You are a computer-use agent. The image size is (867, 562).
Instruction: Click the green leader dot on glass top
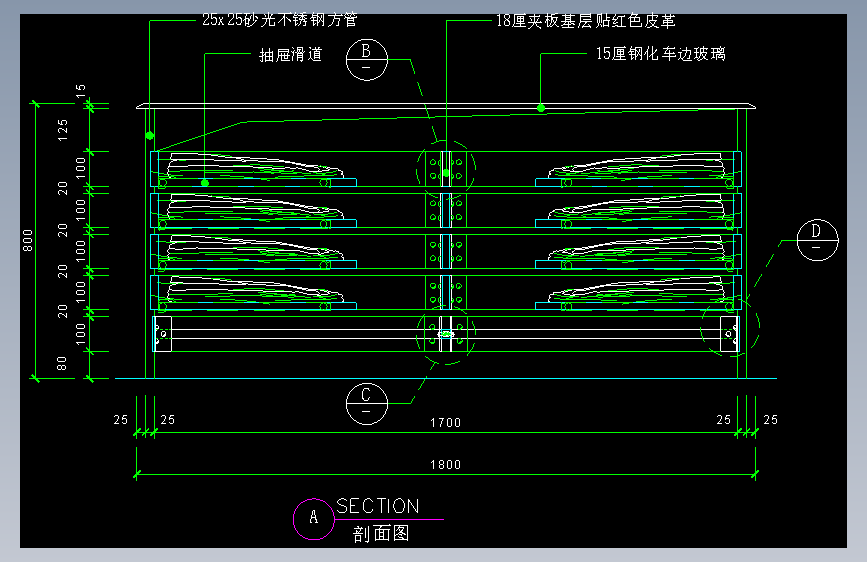[541, 108]
